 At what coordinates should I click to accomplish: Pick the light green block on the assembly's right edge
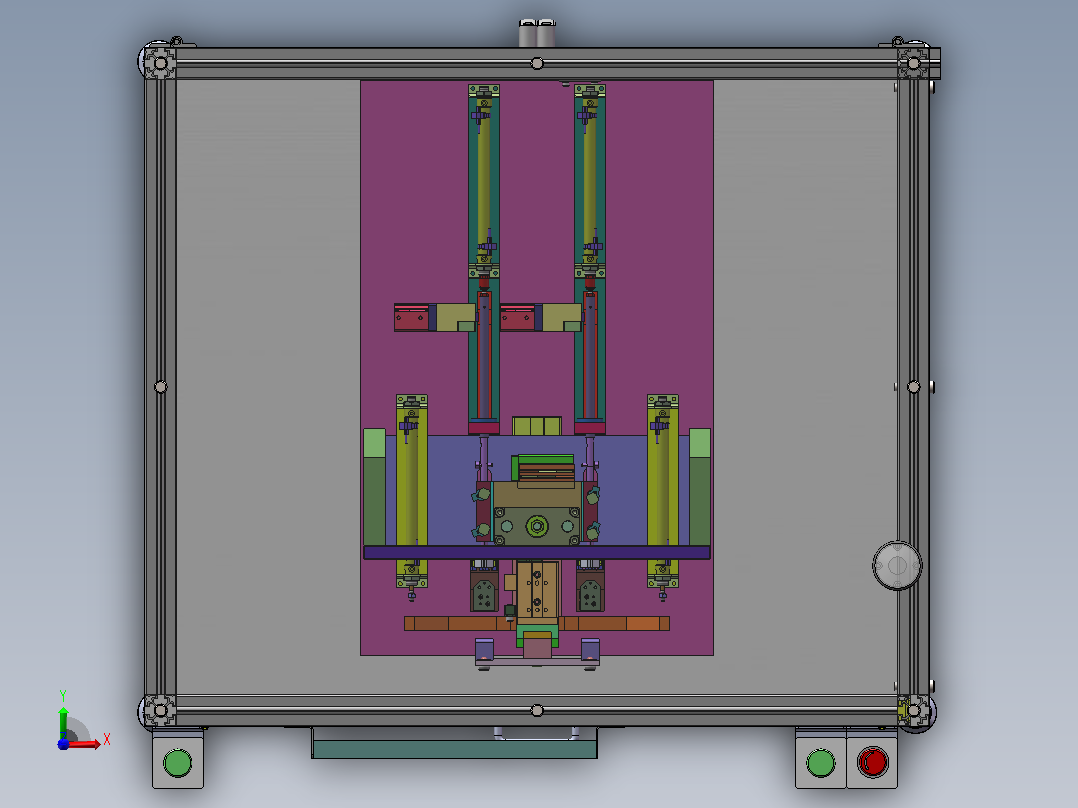(x=700, y=443)
